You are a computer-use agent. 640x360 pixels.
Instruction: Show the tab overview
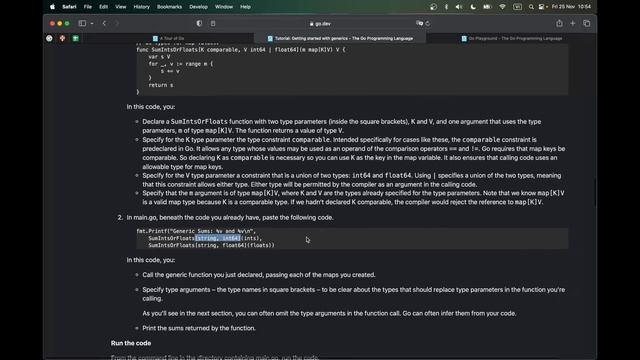pyautogui.click(x=587, y=23)
